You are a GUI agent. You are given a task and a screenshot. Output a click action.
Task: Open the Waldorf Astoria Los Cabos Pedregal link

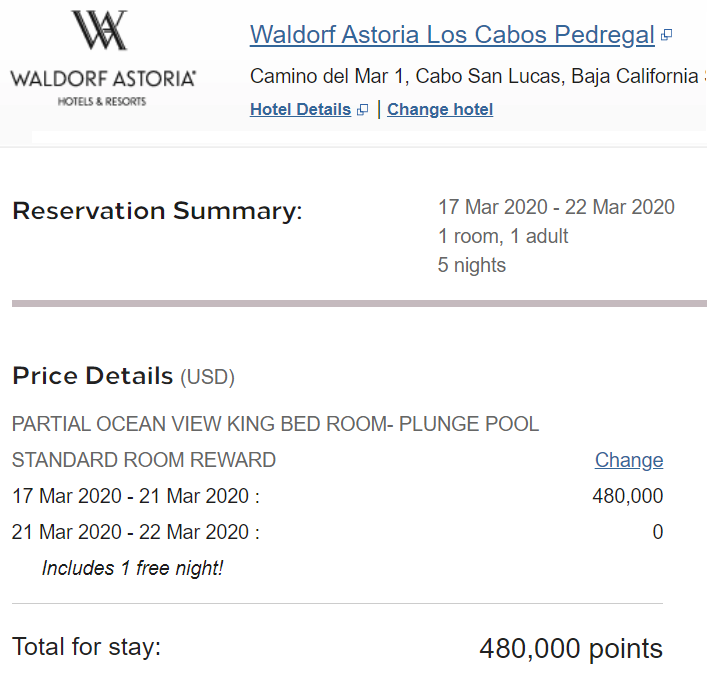click(452, 35)
